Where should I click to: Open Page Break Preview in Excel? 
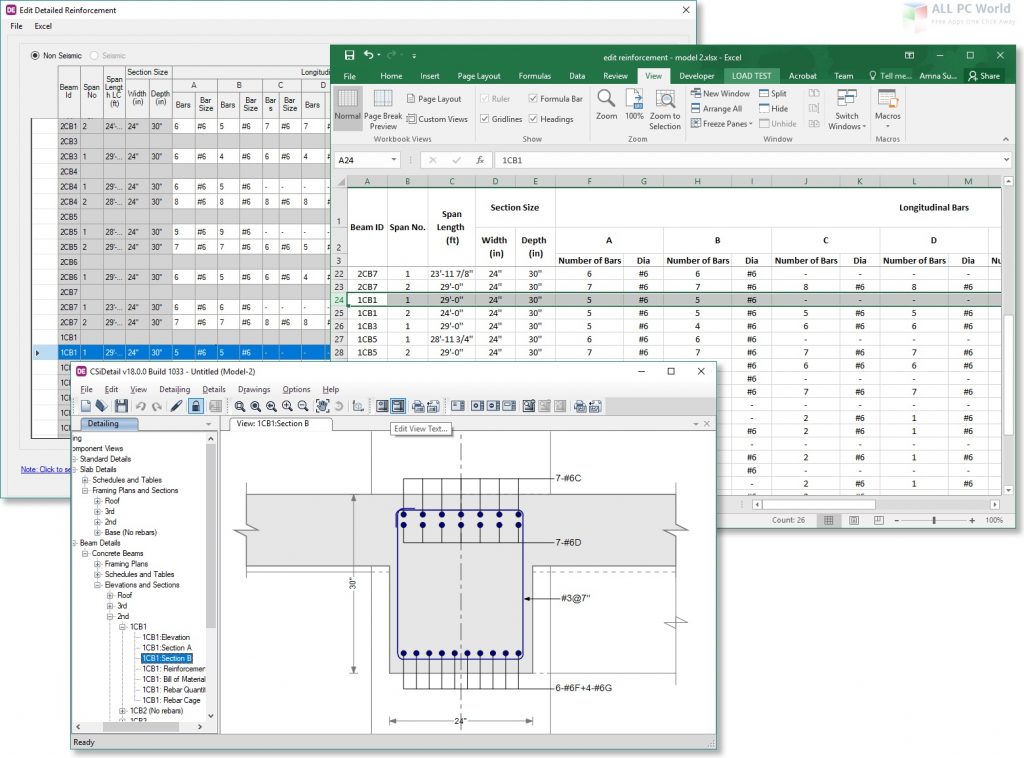(383, 109)
